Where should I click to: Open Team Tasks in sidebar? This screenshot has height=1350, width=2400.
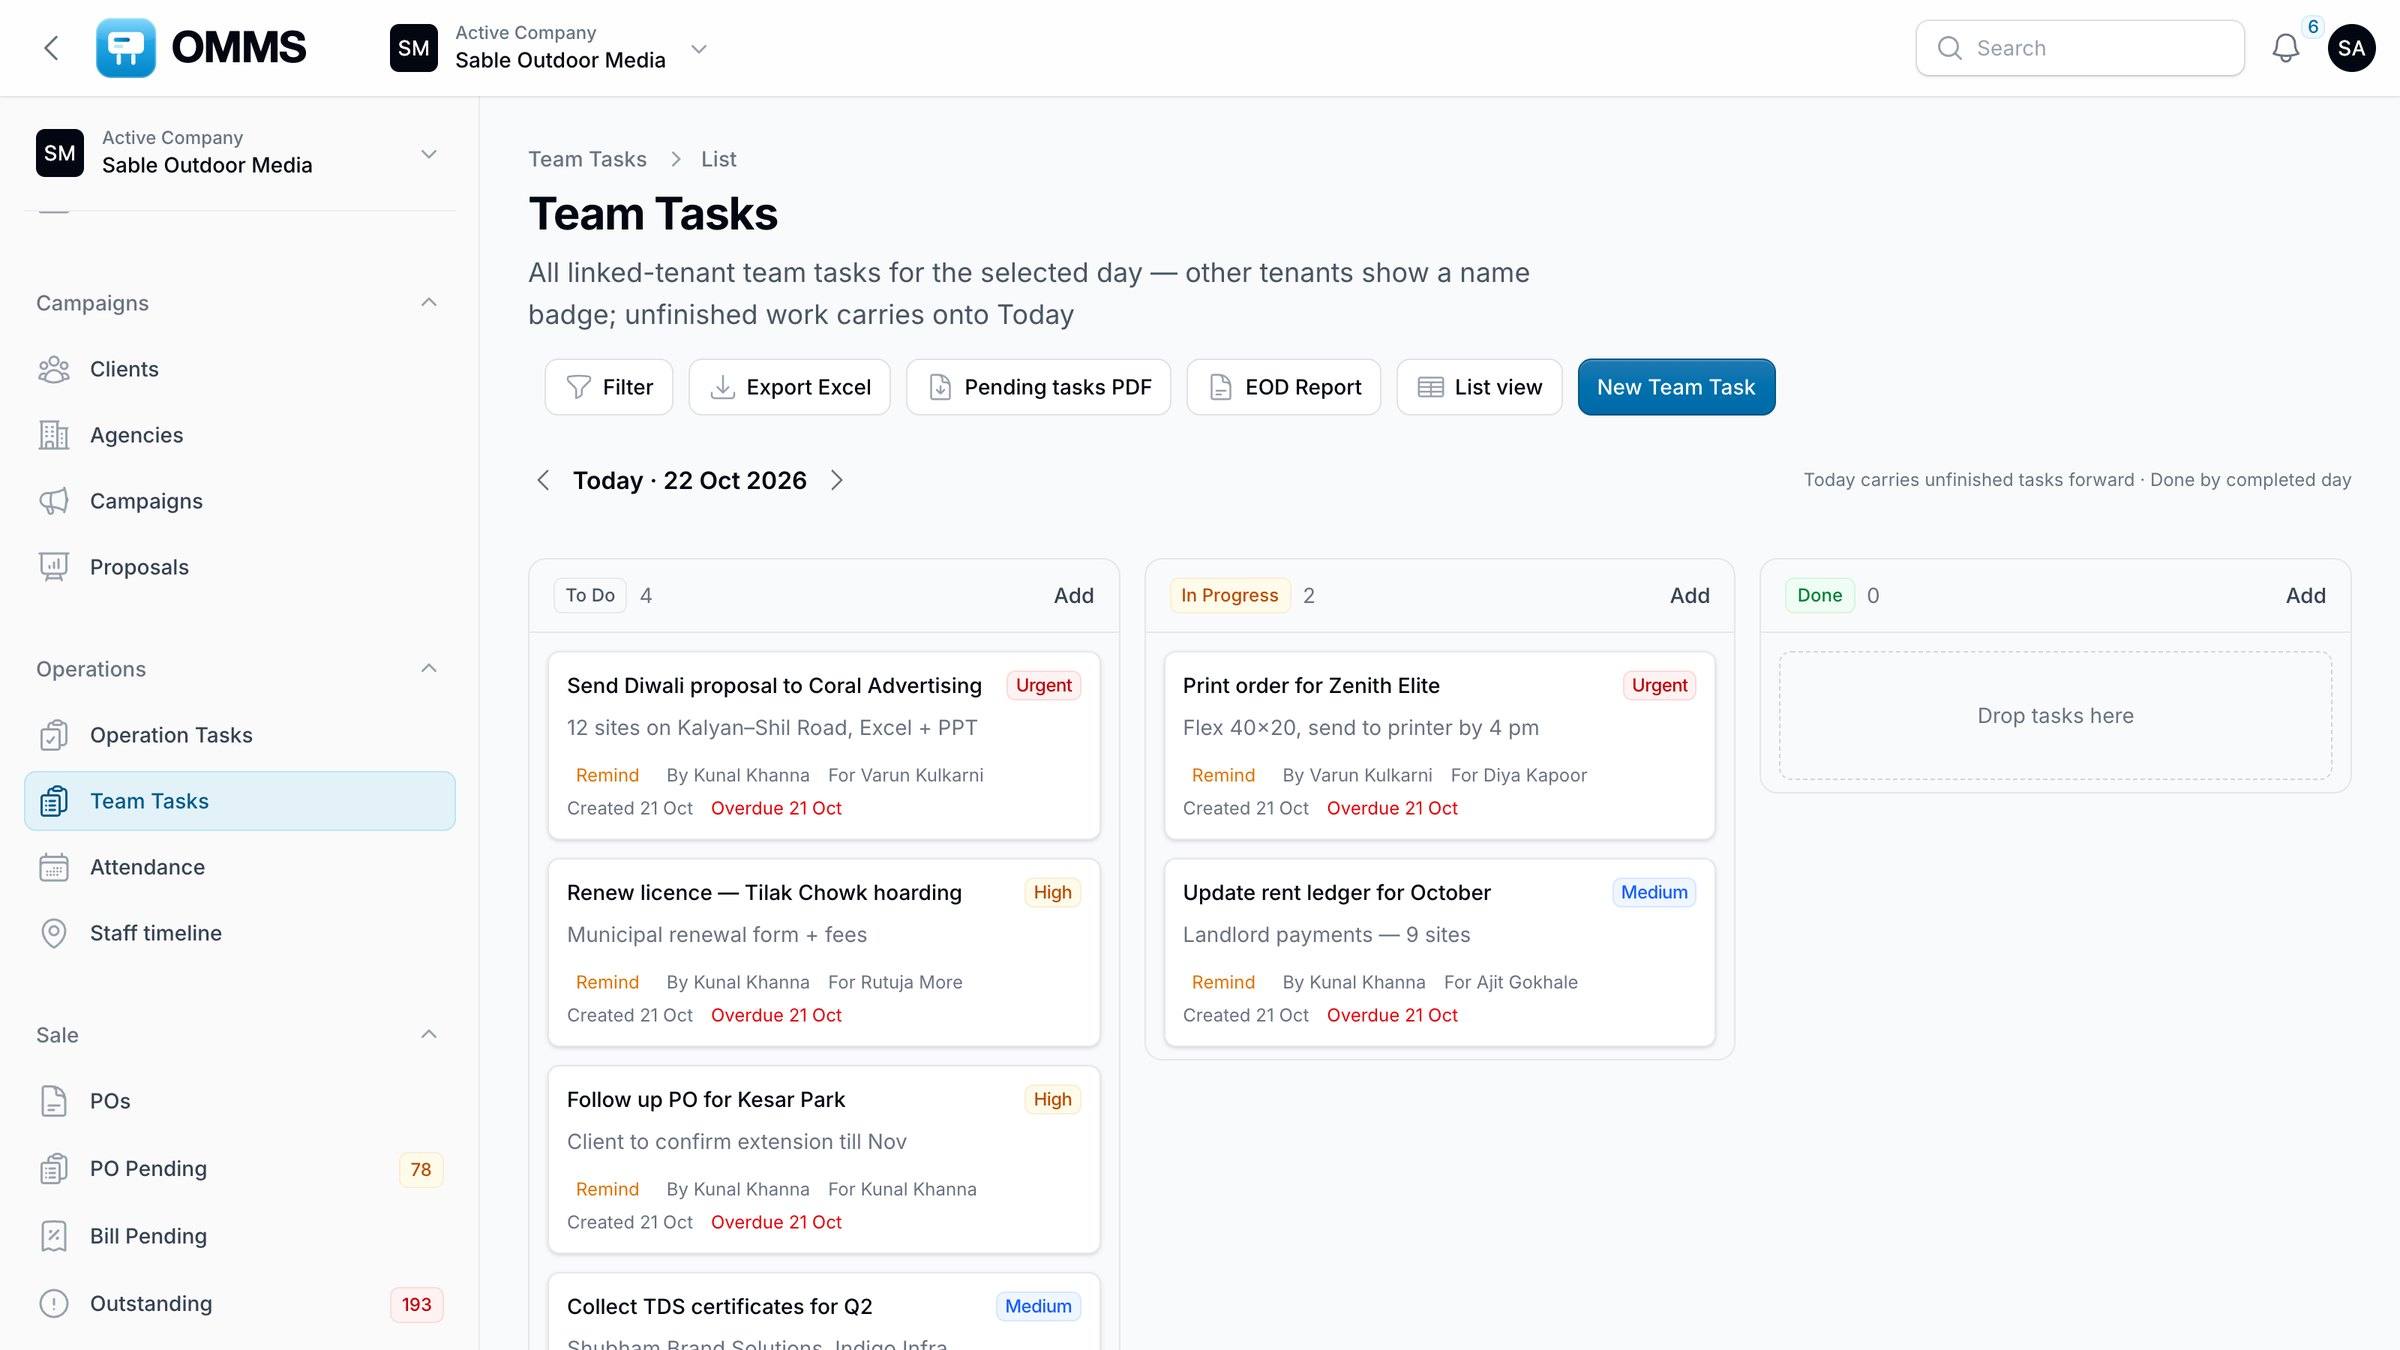point(240,801)
